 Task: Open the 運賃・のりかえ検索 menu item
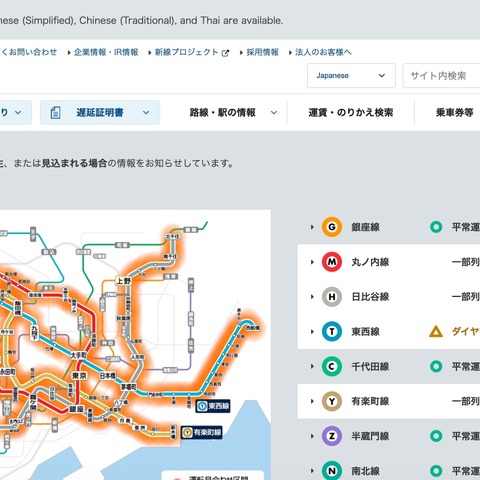point(351,113)
